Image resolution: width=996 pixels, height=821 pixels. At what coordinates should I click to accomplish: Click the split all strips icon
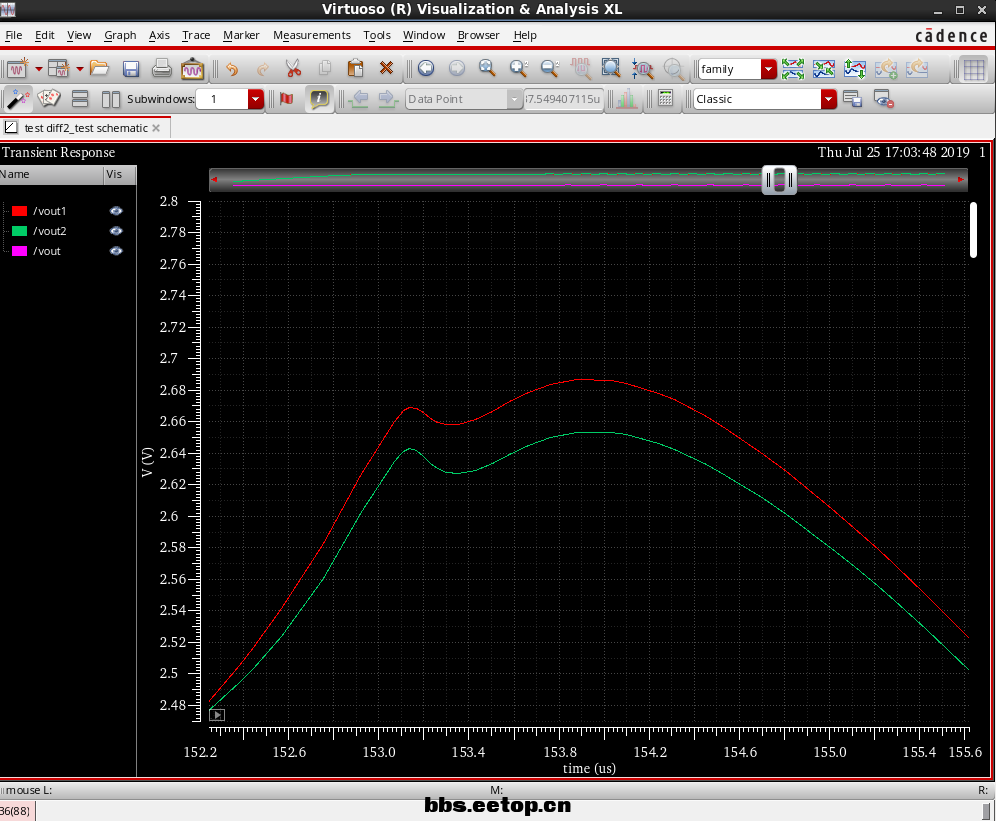coord(793,69)
